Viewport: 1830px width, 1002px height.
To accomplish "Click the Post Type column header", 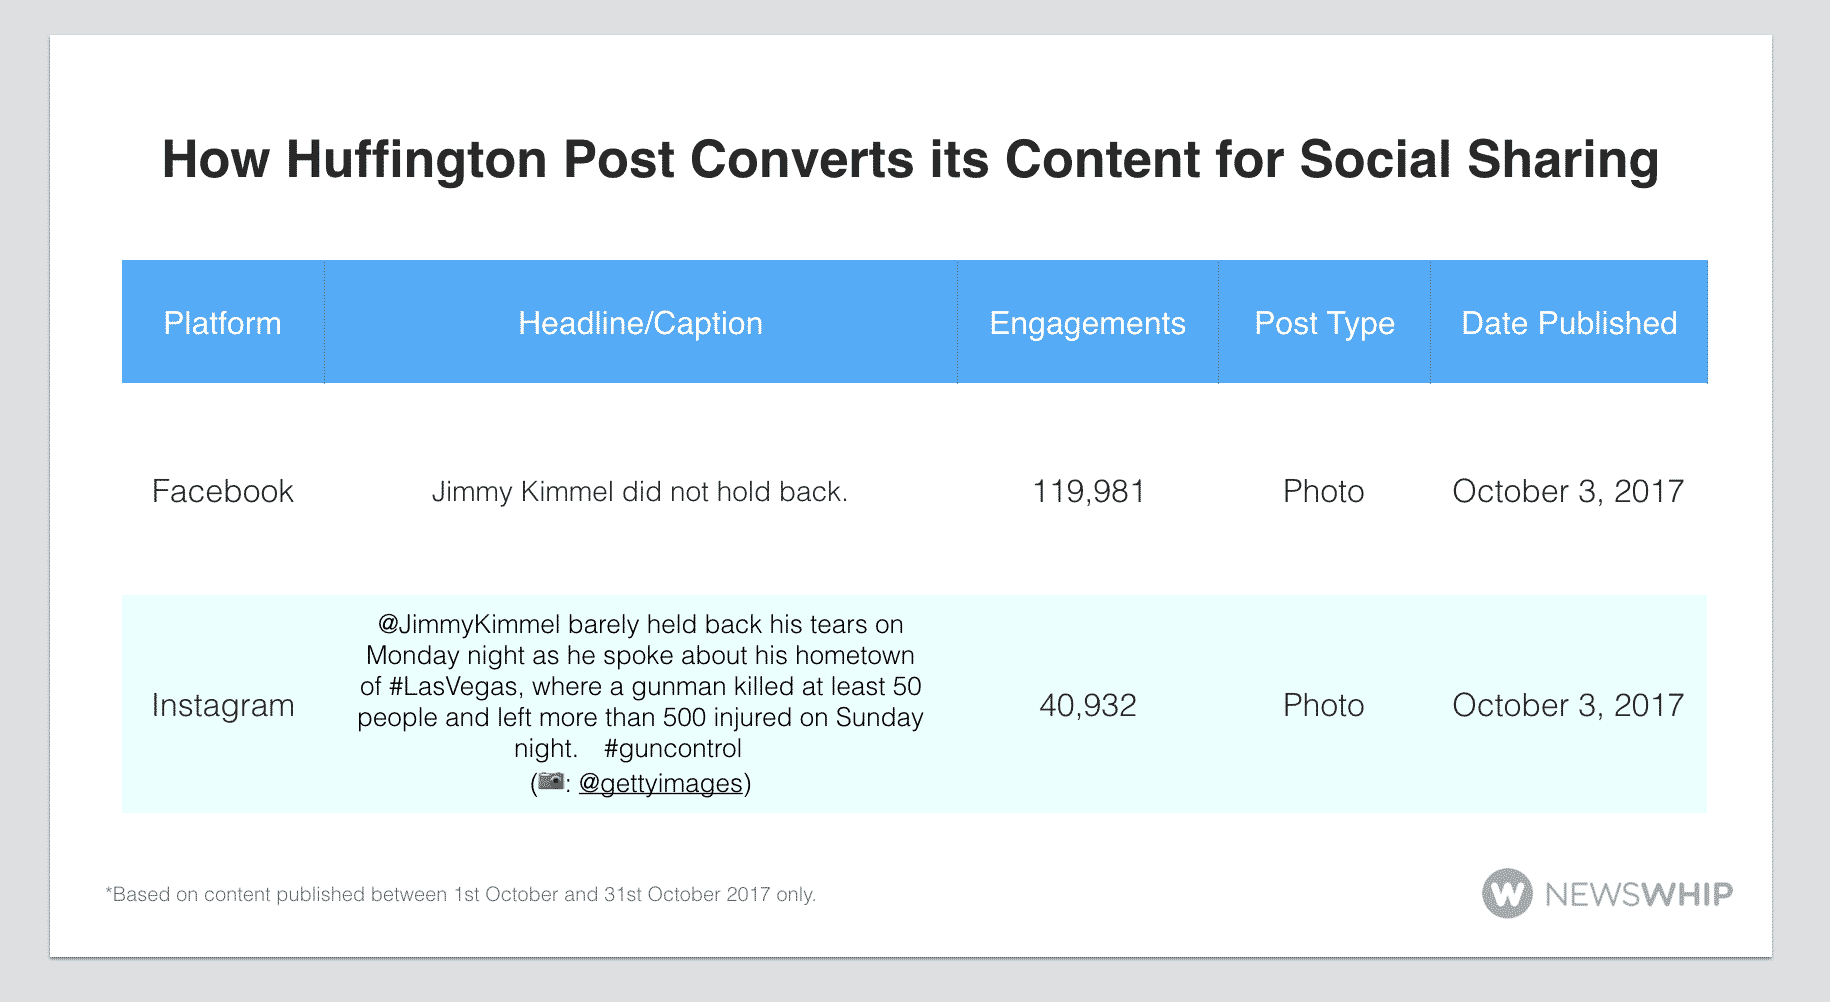I will click(1324, 323).
